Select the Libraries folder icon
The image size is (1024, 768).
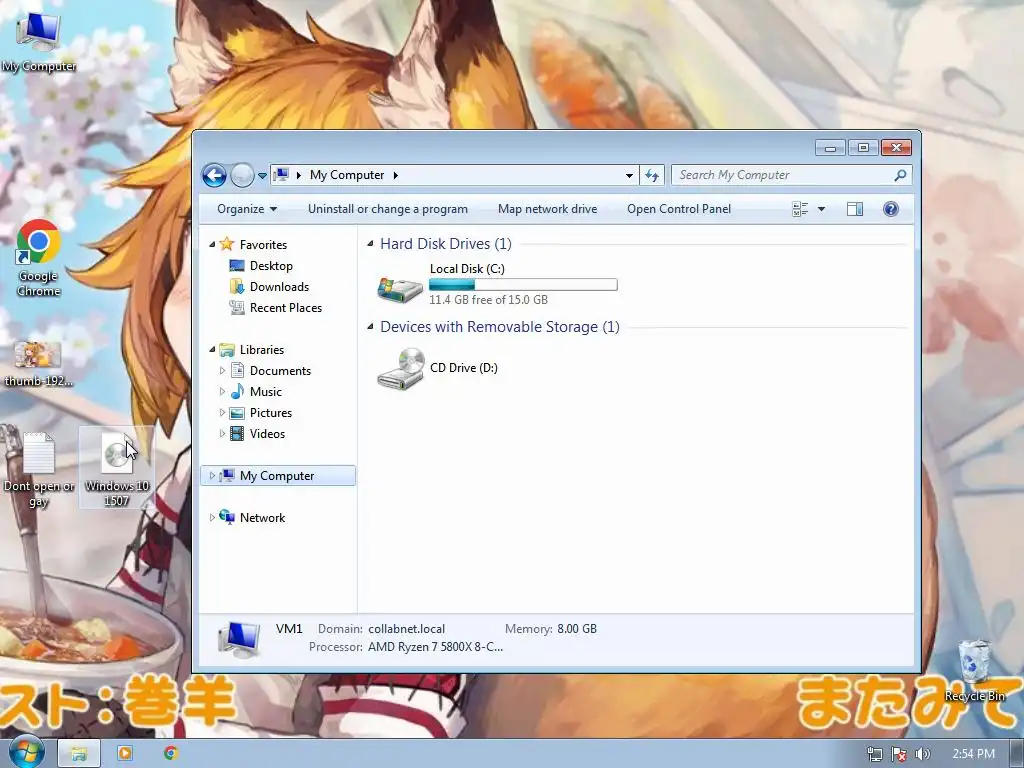(227, 349)
